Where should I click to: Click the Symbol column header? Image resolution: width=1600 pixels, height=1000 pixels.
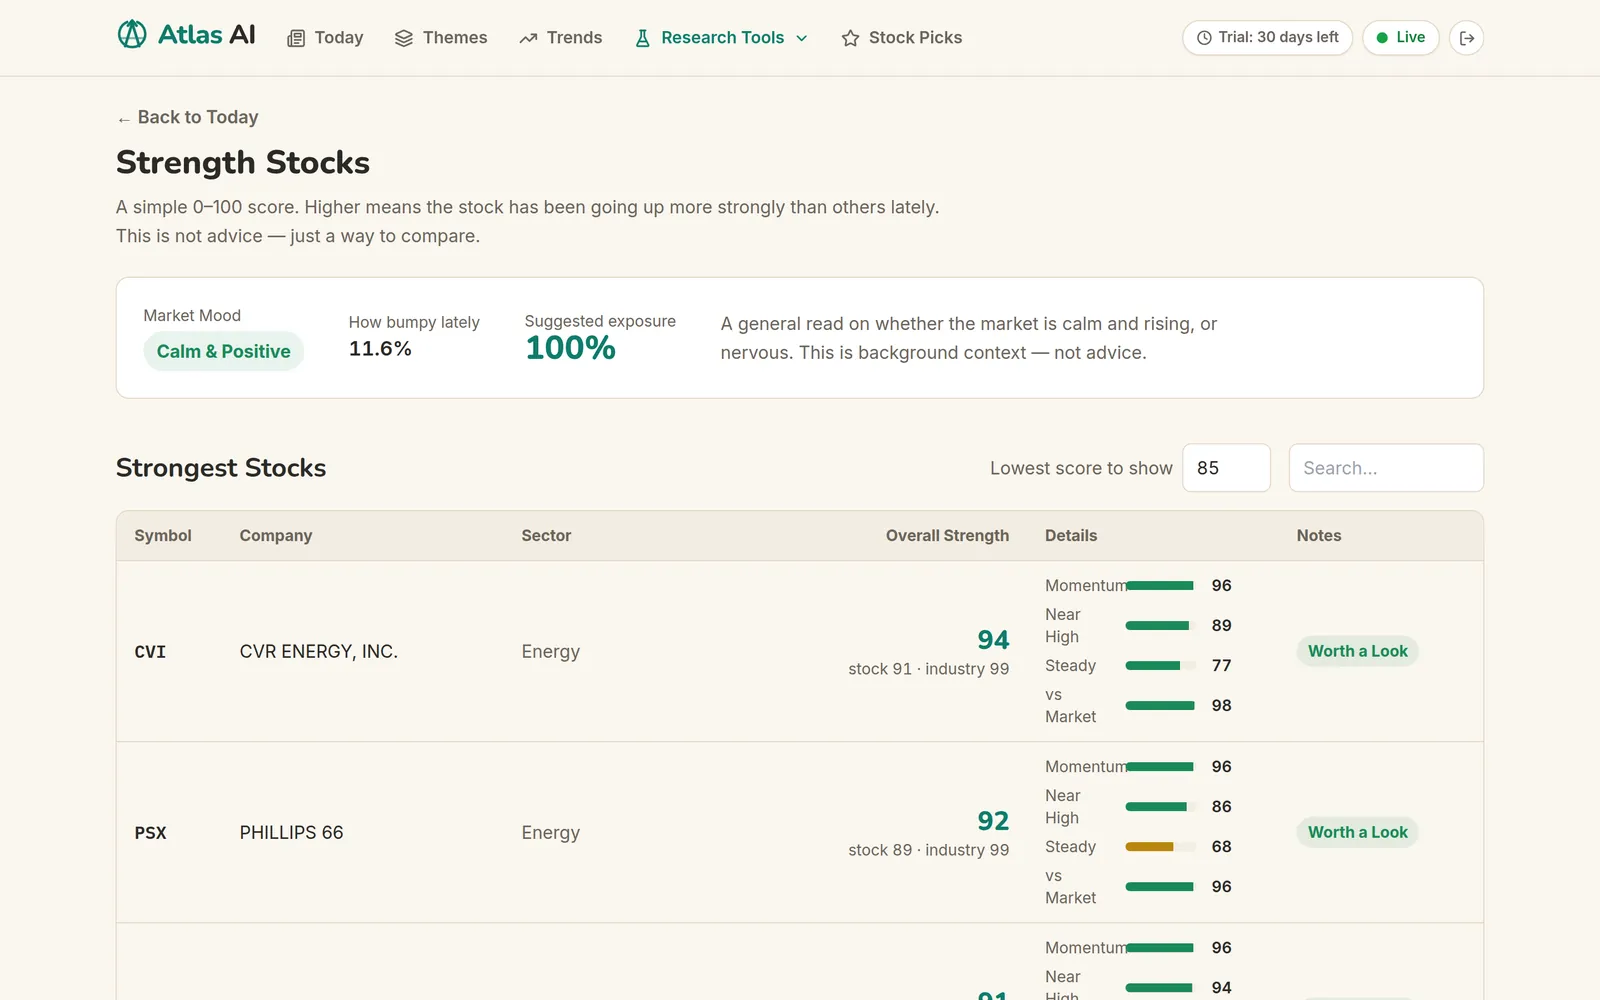pos(163,536)
